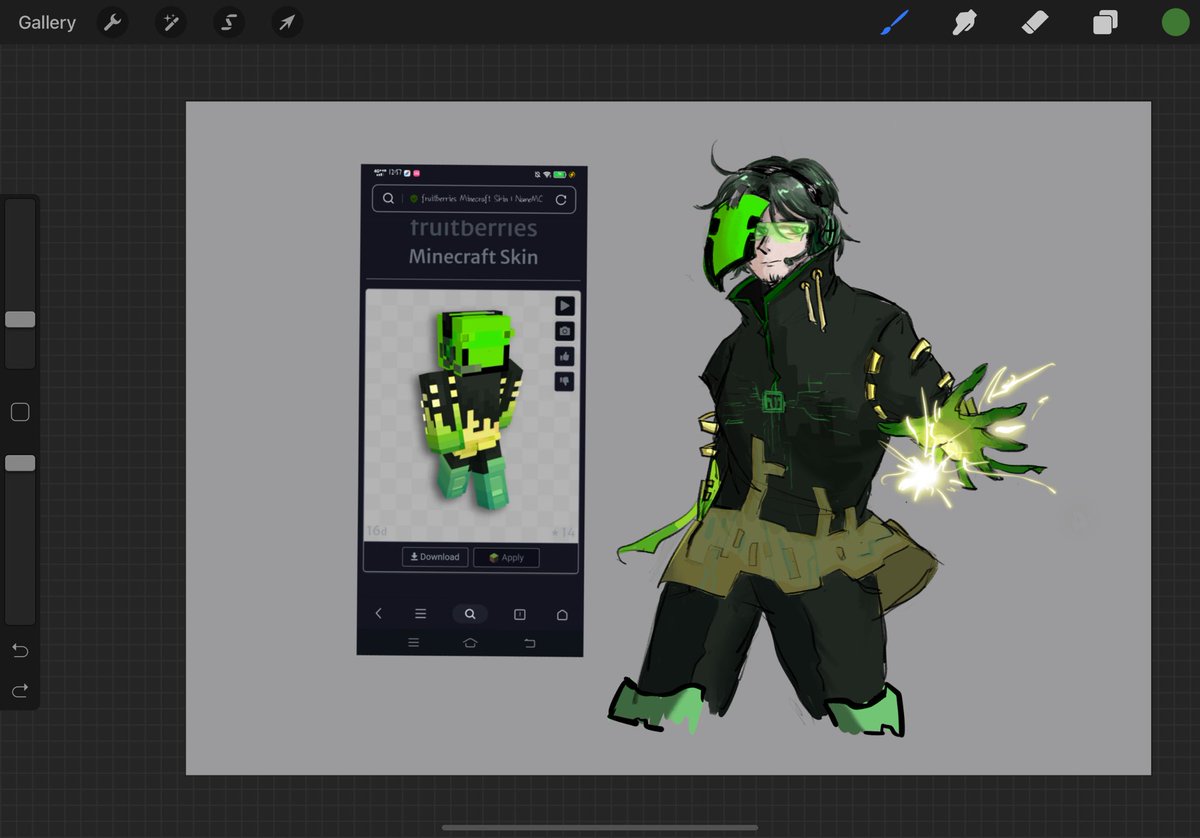Screen dimensions: 1200x838
Task: Click the 'Minecraft Skin' heading text
Action: tap(473, 257)
